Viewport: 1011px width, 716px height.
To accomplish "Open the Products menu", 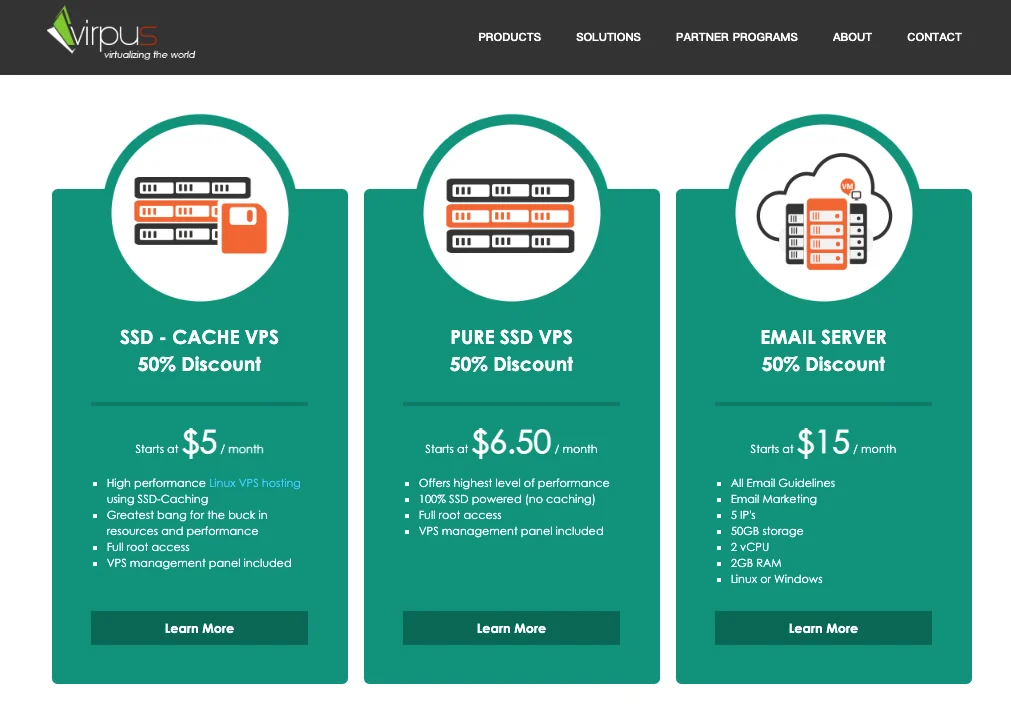I will click(x=509, y=37).
